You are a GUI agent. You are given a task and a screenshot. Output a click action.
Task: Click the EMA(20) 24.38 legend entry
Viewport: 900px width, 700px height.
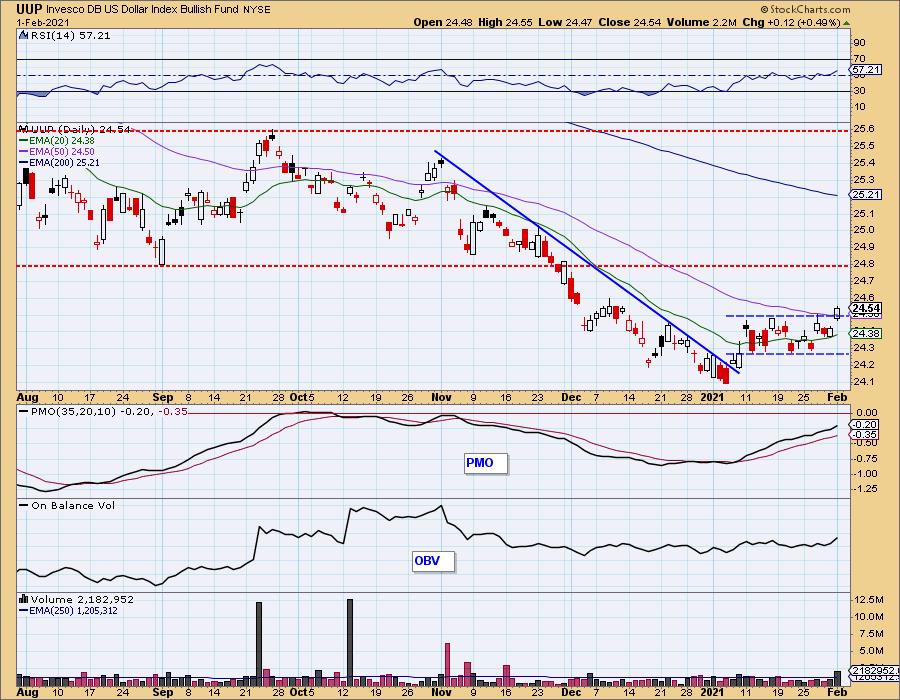pos(63,141)
